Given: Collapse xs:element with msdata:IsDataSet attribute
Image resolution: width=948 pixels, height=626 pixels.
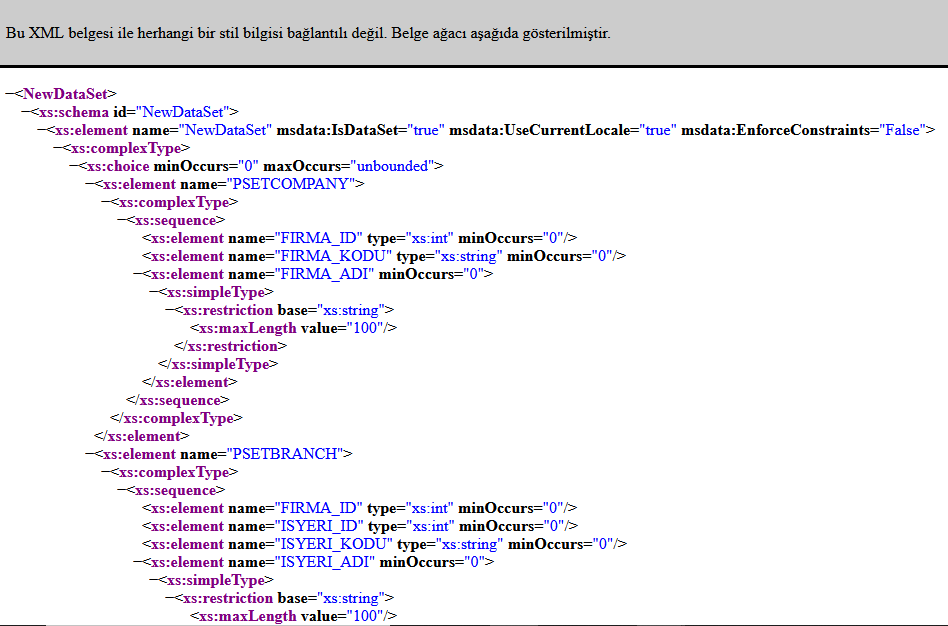Looking at the screenshot, I should click(41, 130).
